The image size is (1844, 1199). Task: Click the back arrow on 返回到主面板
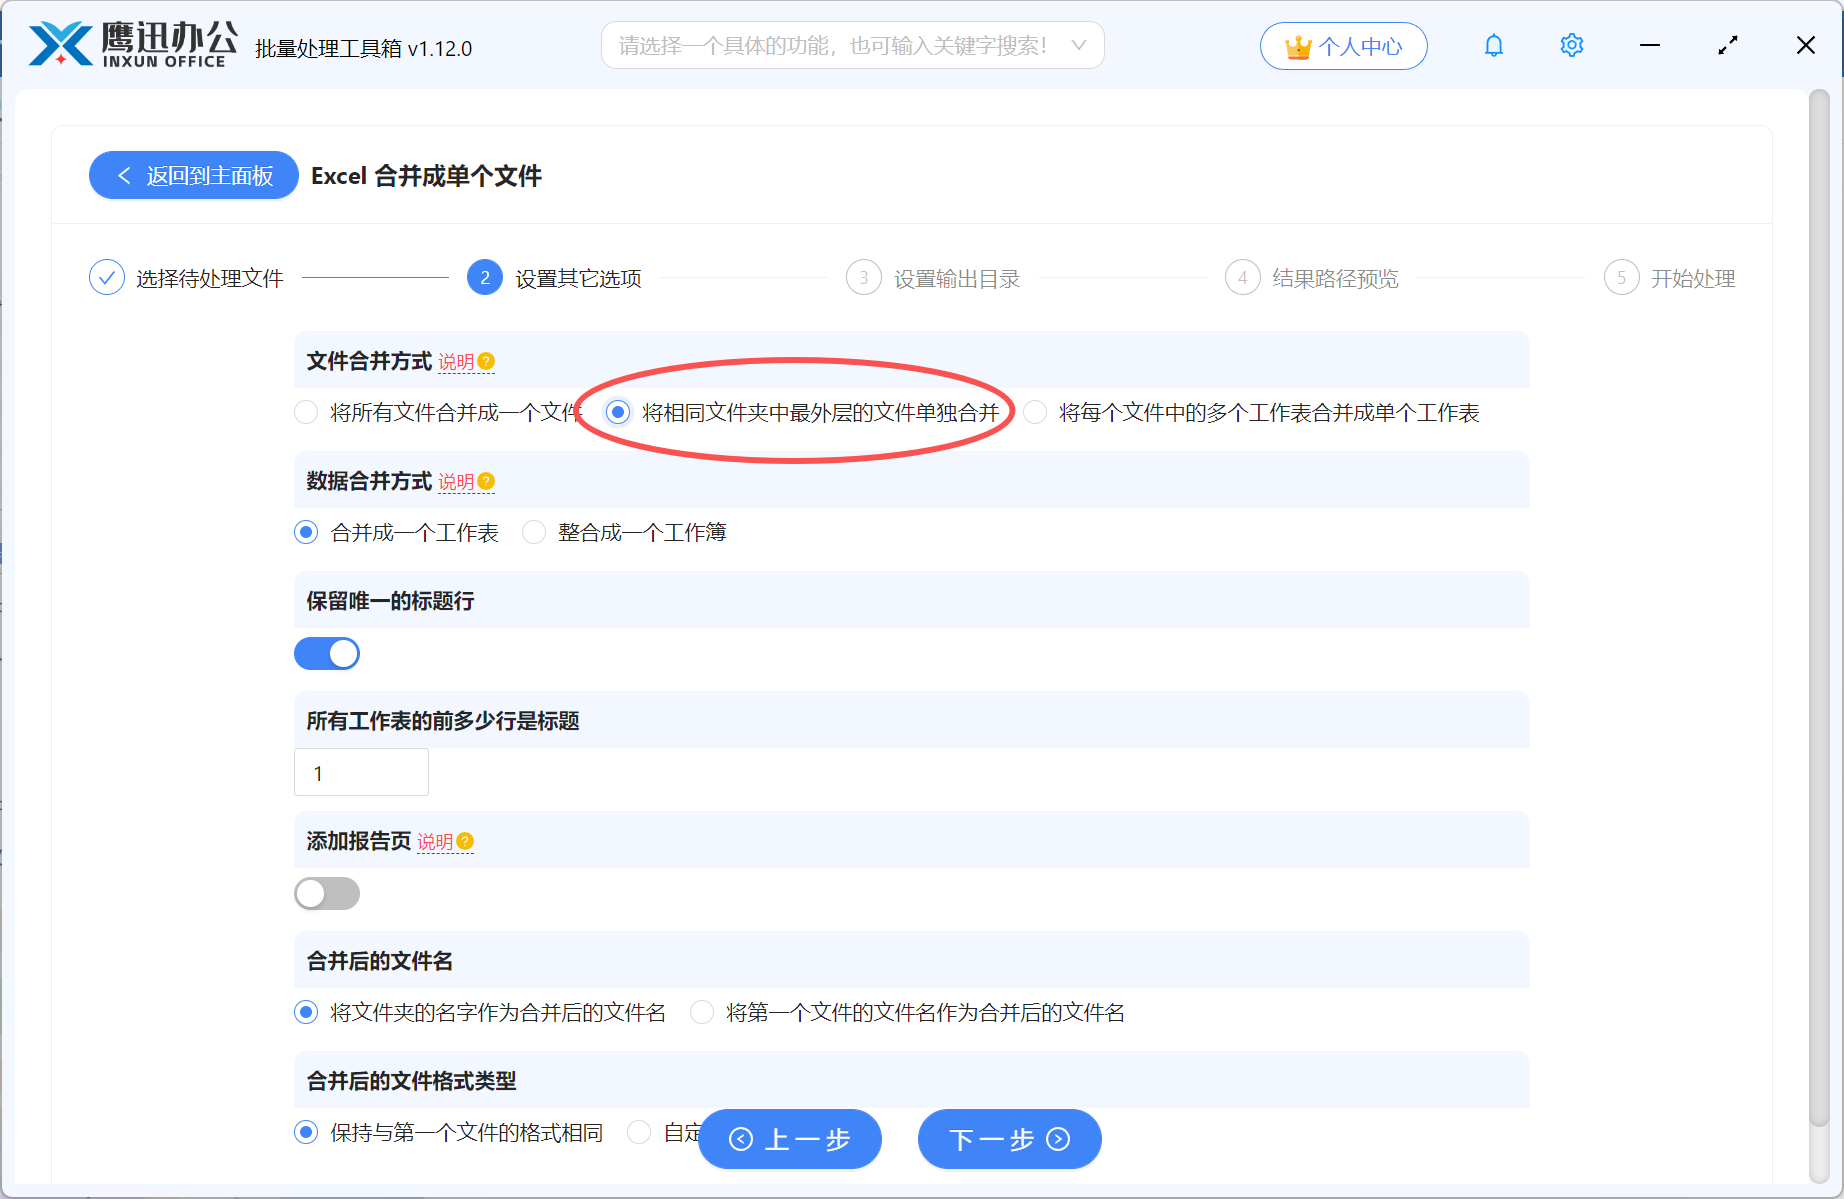(124, 175)
